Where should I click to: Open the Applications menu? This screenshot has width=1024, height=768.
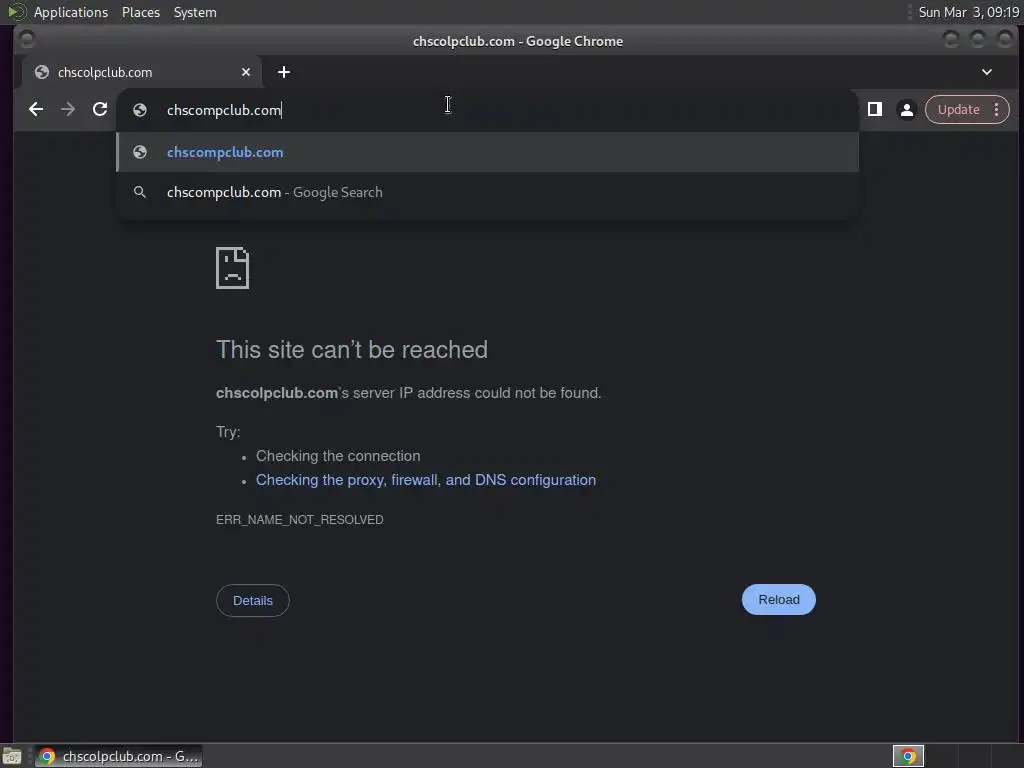point(71,12)
